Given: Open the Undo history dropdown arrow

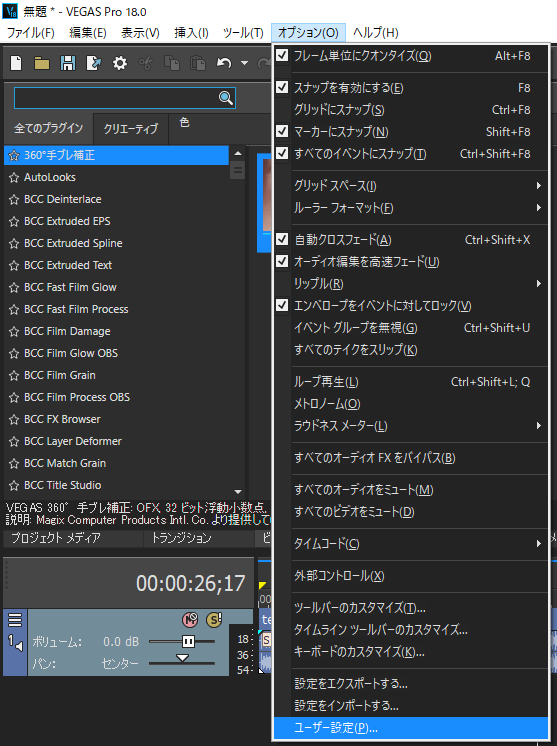Looking at the screenshot, I should pyautogui.click(x=244, y=63).
